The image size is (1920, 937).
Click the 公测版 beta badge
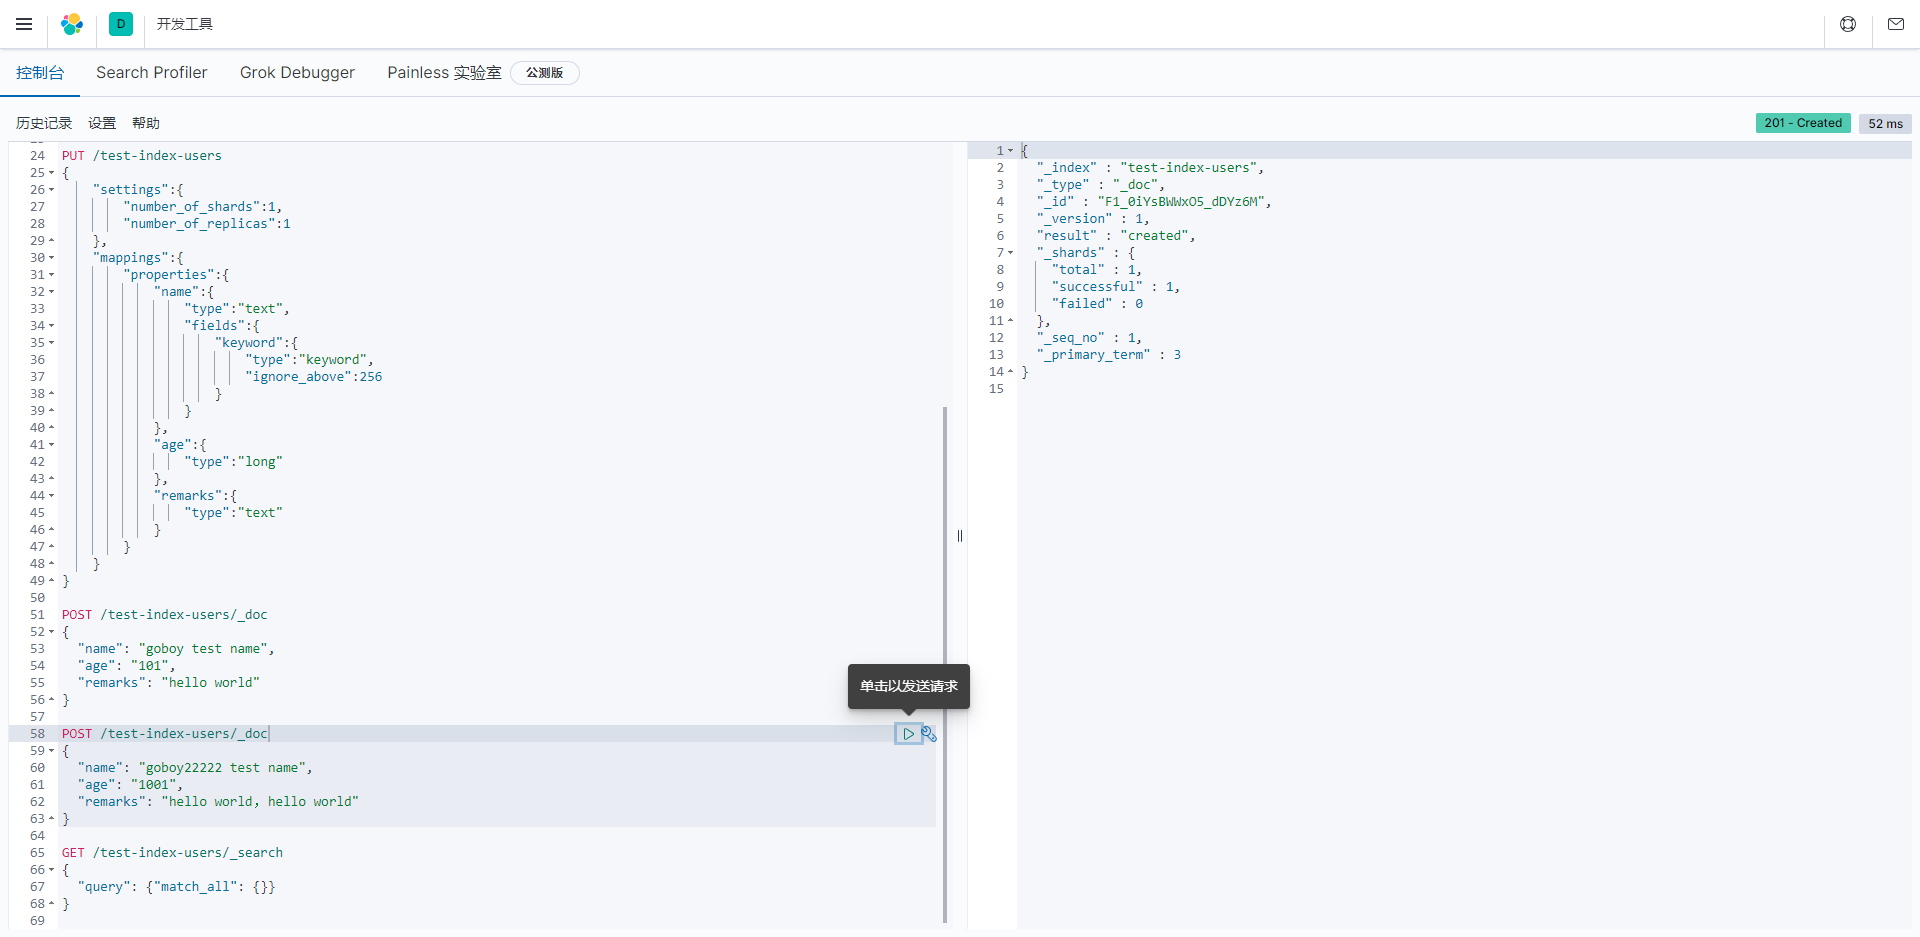pos(545,73)
